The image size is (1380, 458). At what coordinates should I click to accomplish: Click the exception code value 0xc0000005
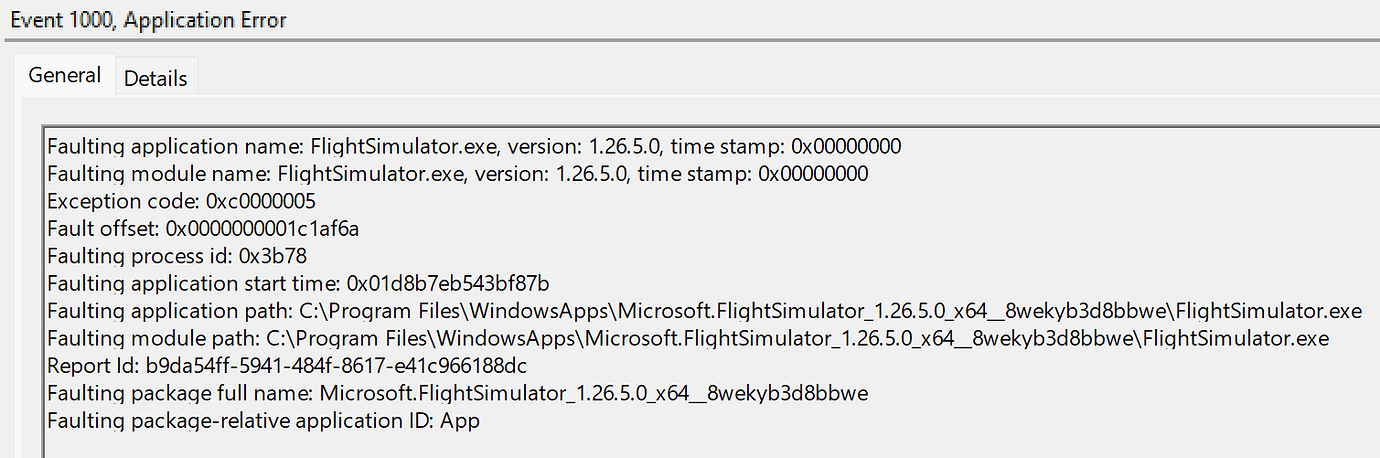click(261, 201)
